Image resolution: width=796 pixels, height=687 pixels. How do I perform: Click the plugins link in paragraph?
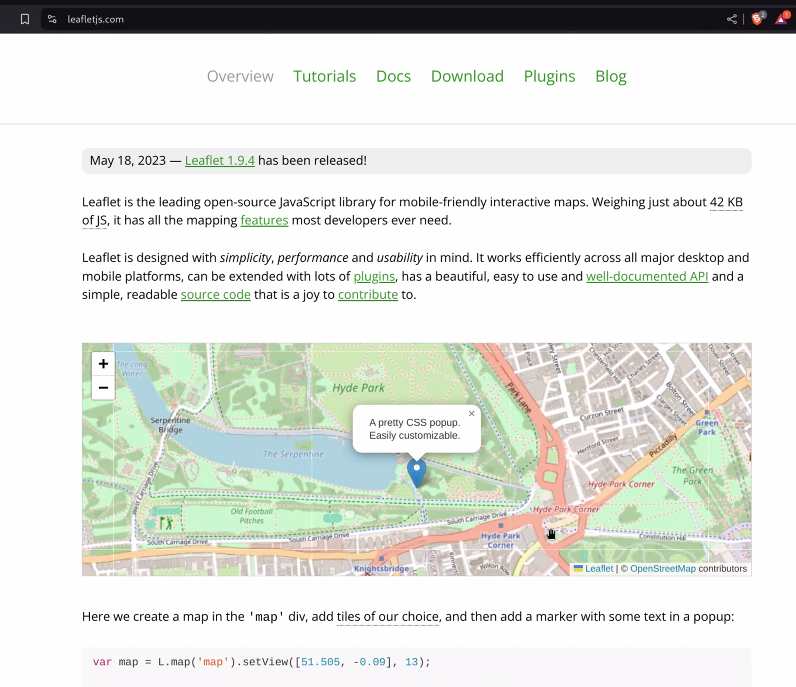[374, 276]
